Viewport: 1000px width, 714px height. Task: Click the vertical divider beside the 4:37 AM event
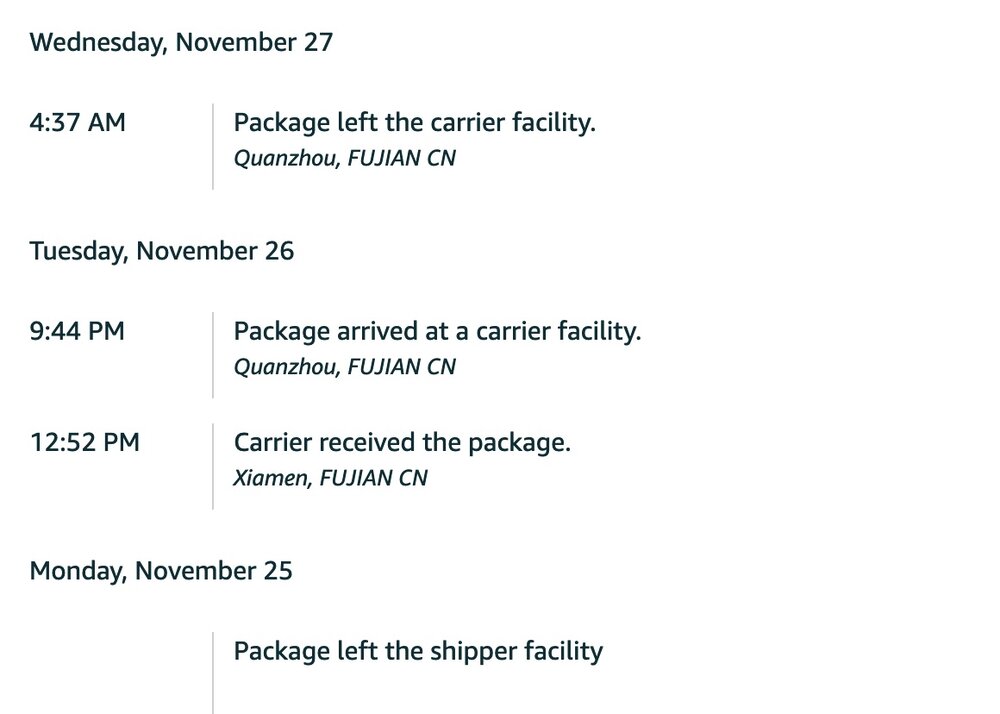[x=213, y=145]
